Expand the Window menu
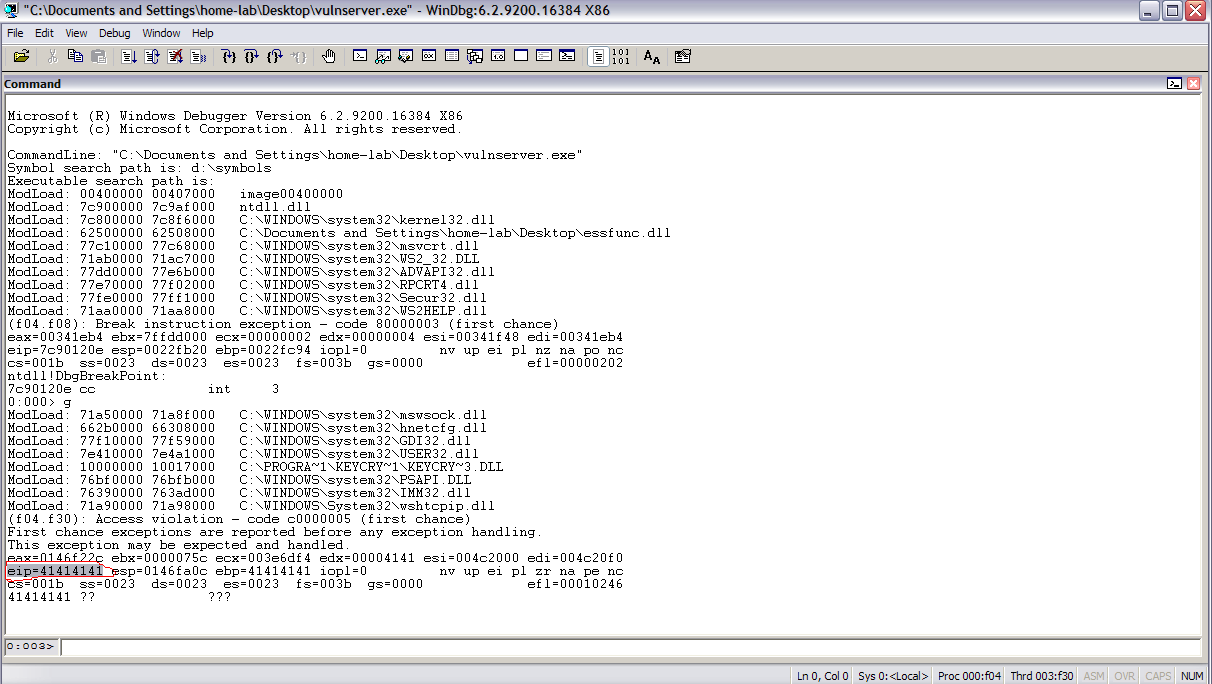This screenshot has width=1212, height=684. click(161, 33)
